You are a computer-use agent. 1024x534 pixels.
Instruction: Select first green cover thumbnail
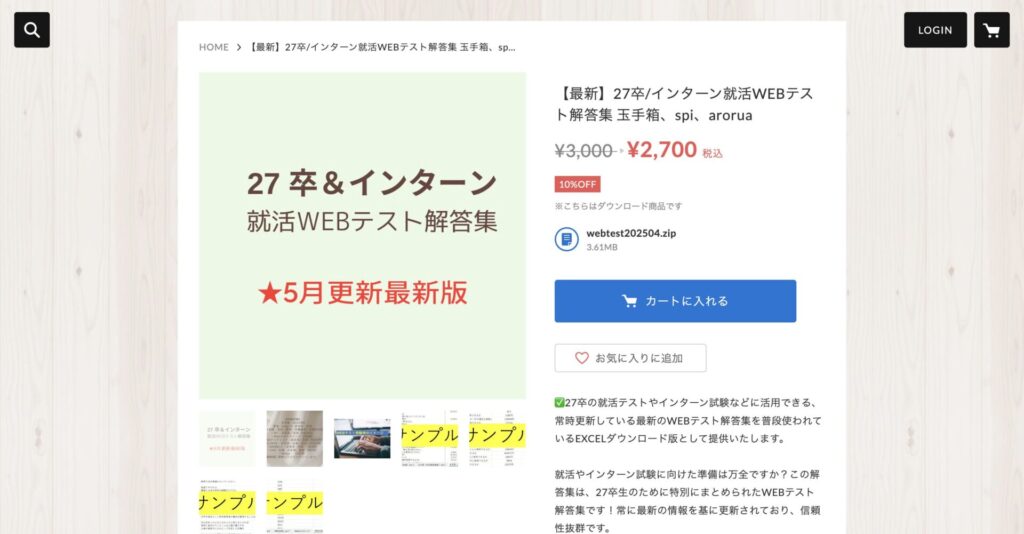click(227, 439)
